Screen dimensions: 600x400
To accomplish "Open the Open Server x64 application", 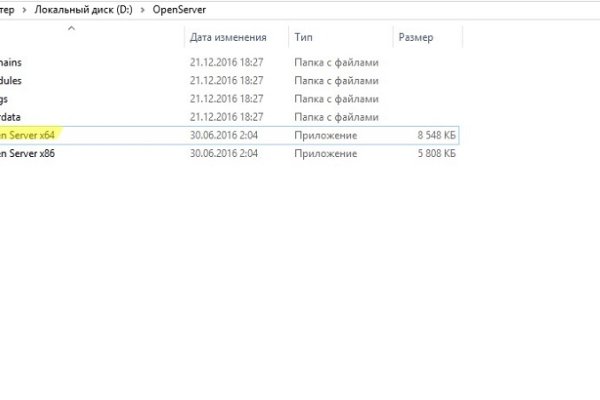I will pyautogui.click(x=30, y=134).
